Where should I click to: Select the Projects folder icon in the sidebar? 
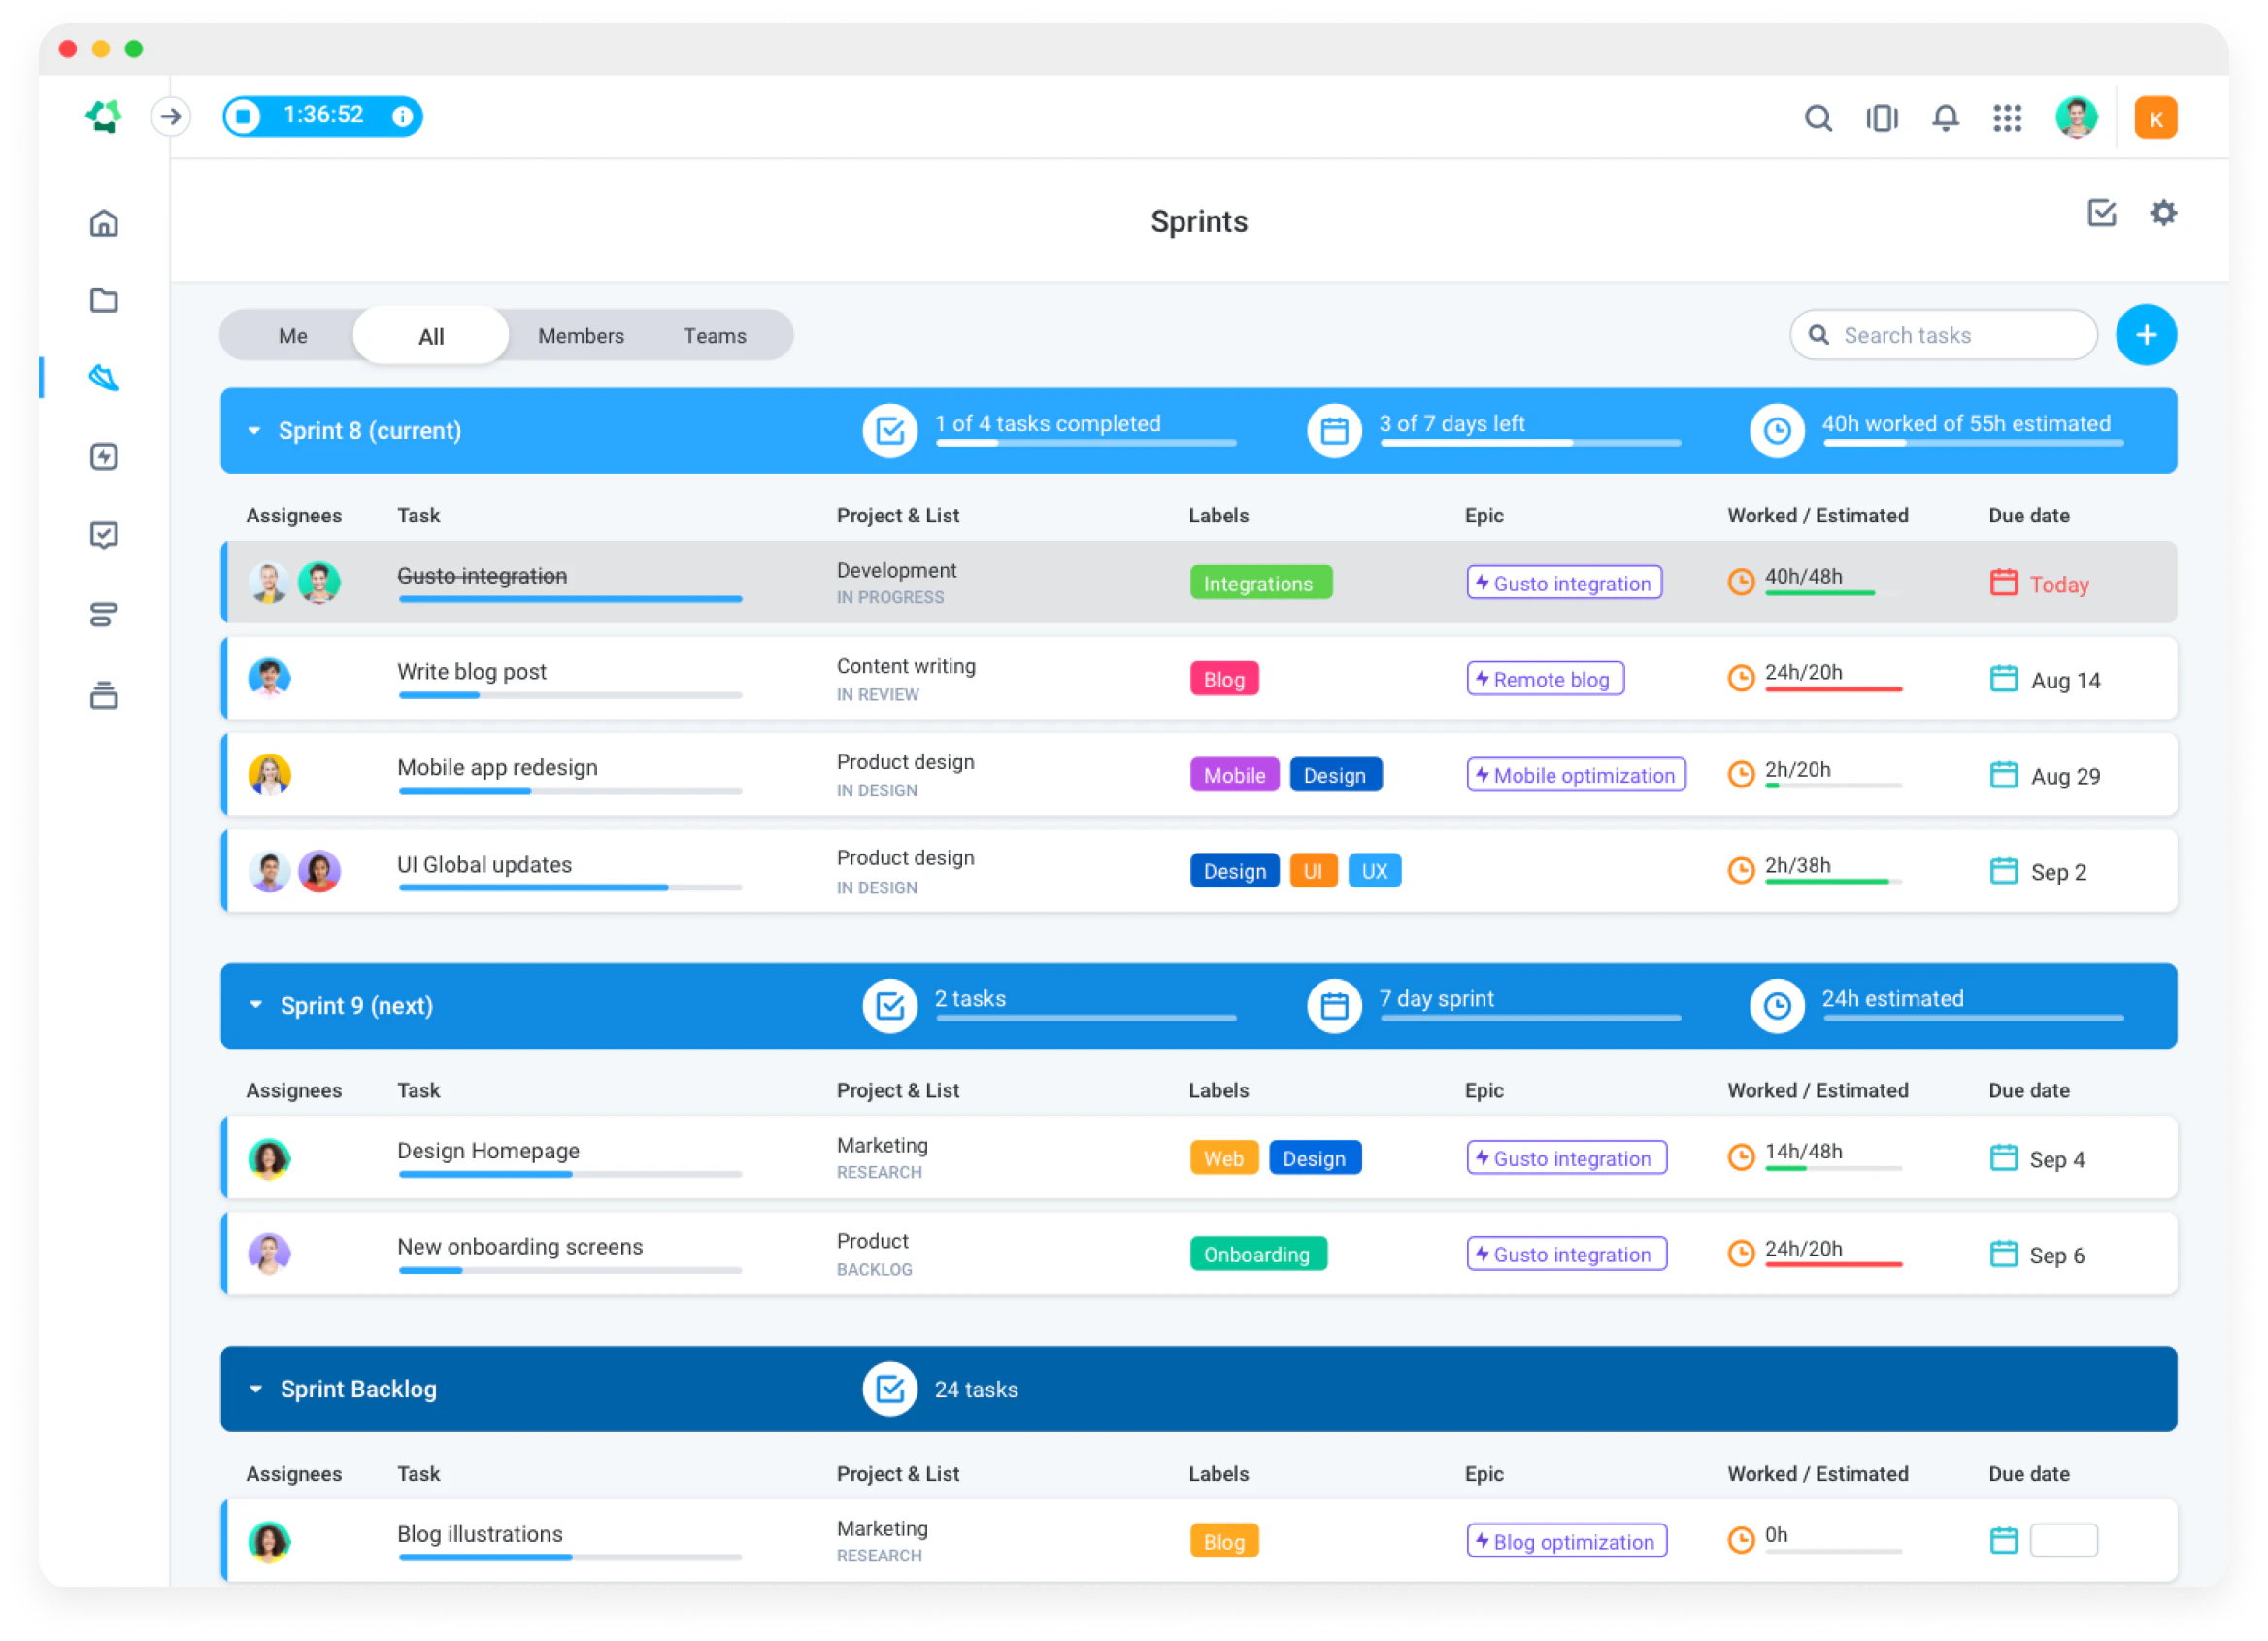point(104,300)
